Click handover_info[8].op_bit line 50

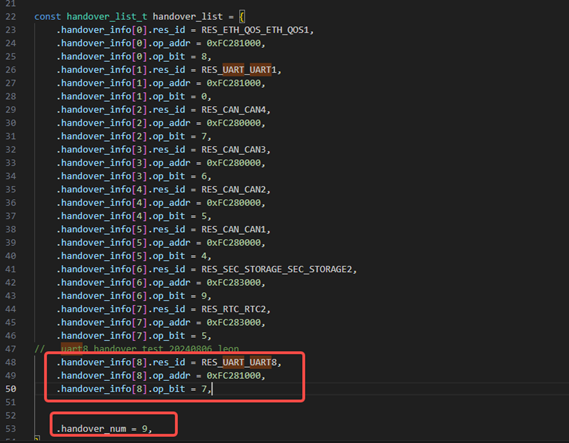pos(134,389)
